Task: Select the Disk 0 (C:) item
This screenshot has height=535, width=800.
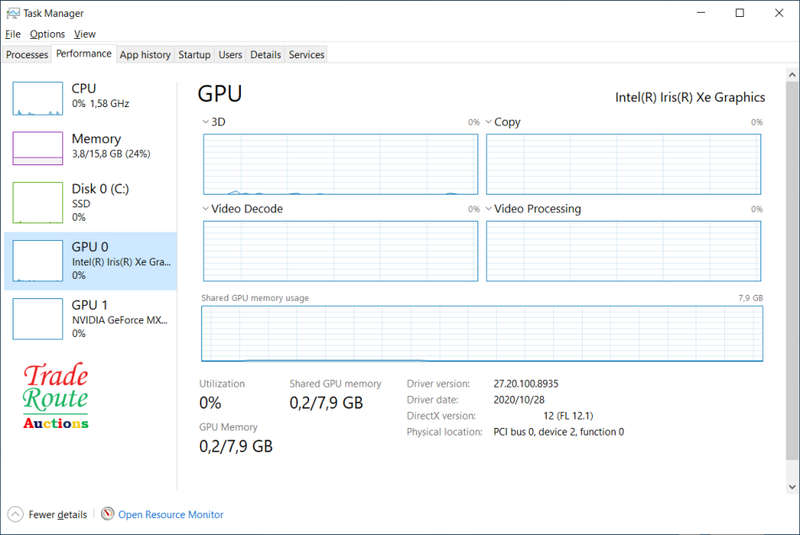Action: 91,202
